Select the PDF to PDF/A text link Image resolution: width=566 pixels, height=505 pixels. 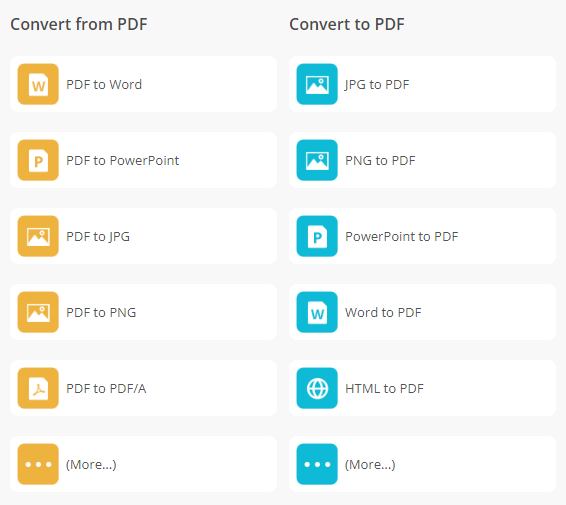(x=106, y=388)
